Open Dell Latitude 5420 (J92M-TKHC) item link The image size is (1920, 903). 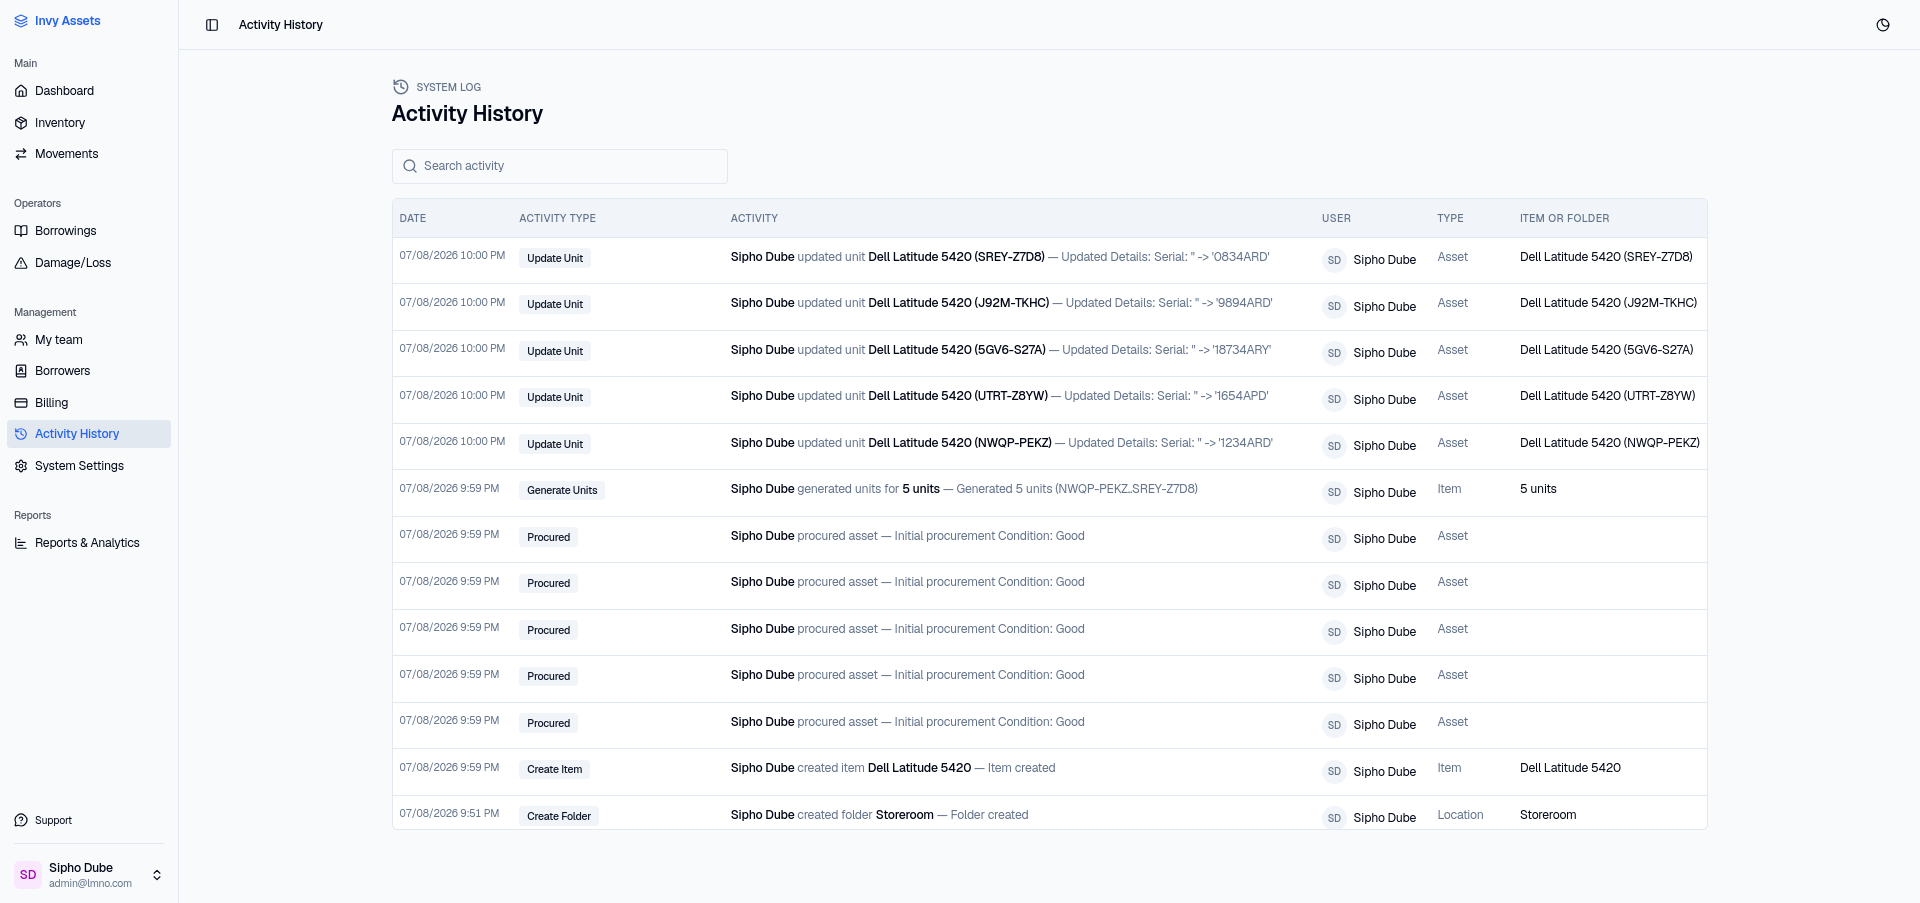coord(1608,303)
